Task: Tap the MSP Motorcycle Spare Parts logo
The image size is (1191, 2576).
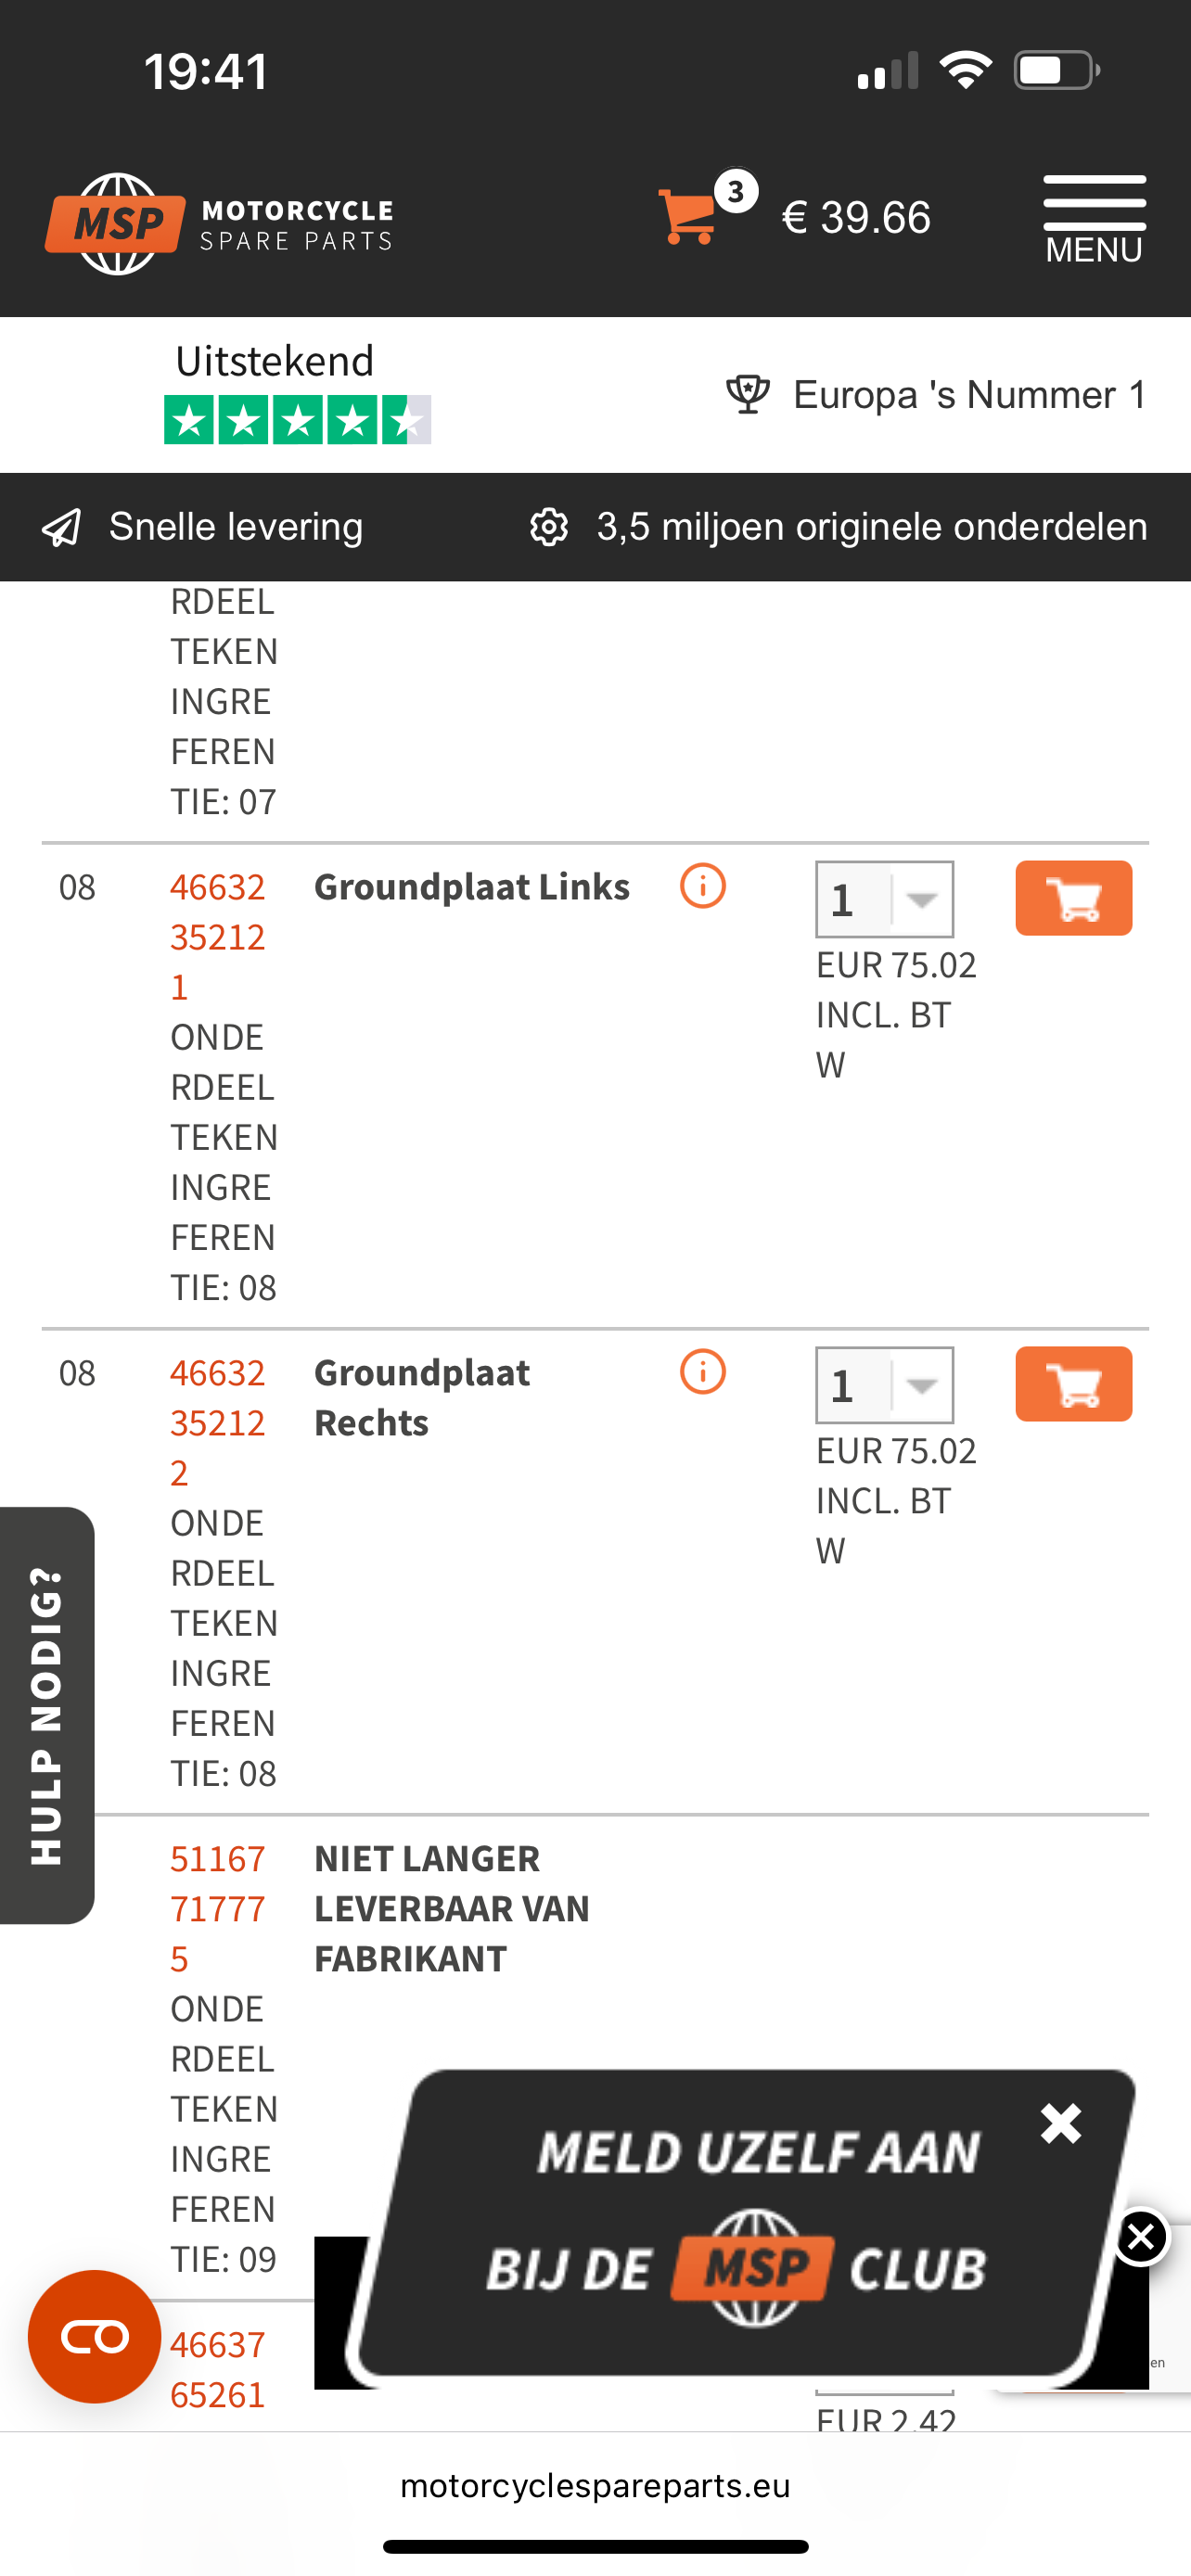Action: 220,222
